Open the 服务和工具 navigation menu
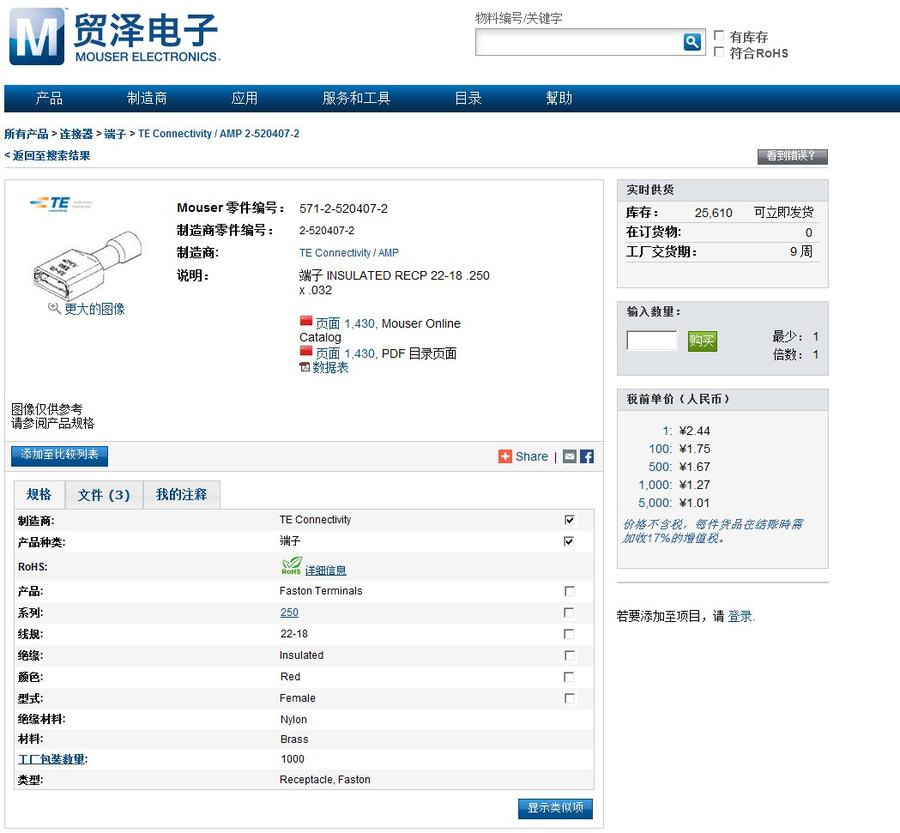Image resolution: width=900 pixels, height=833 pixels. pos(356,98)
